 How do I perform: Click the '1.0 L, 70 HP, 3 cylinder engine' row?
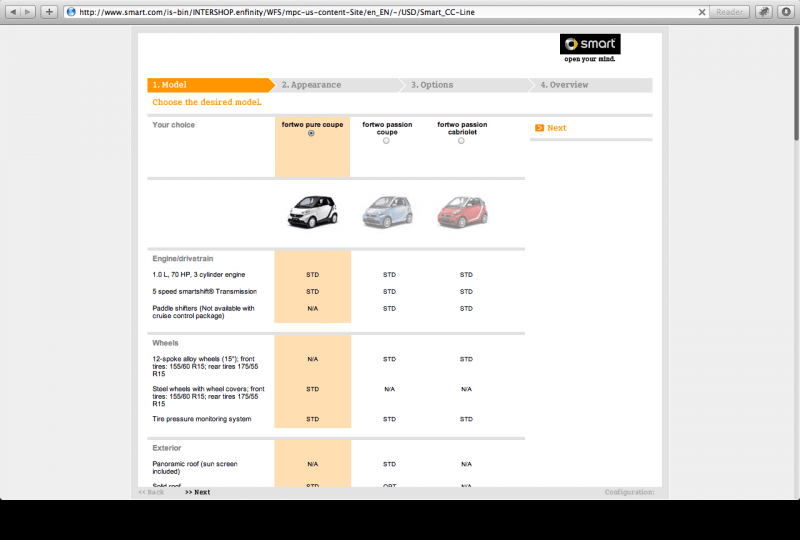198,275
